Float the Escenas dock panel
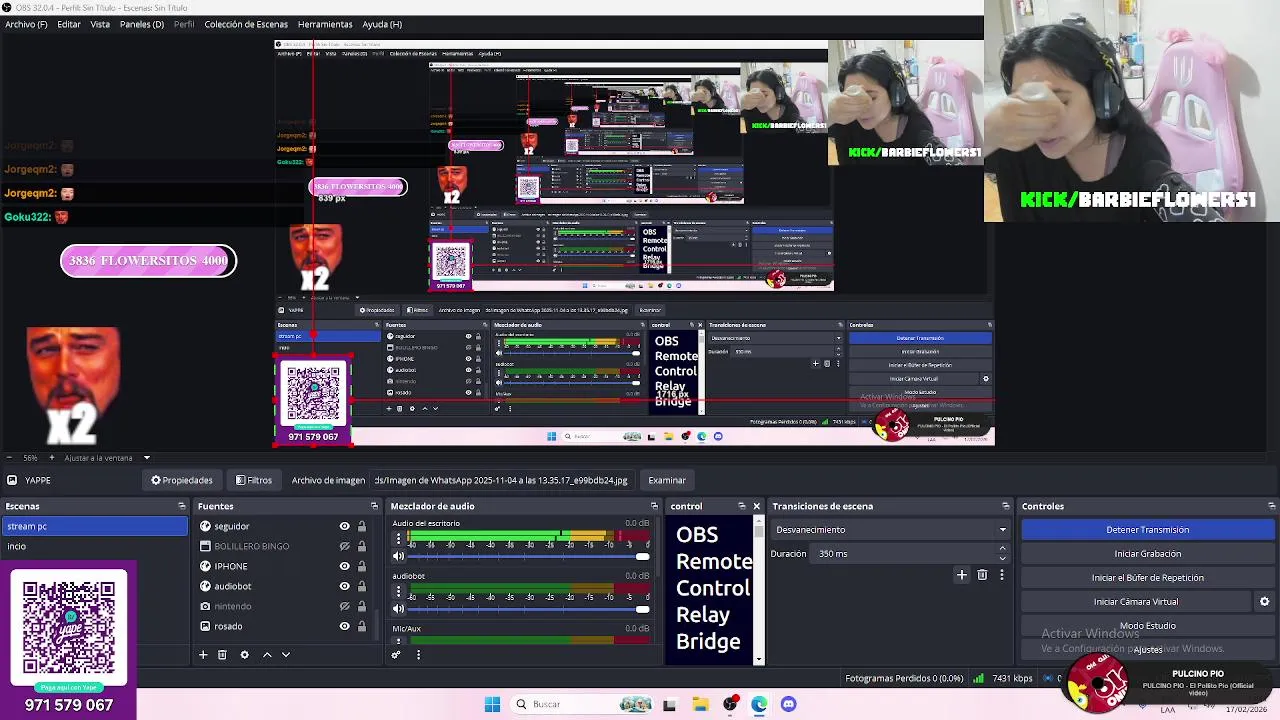The height and width of the screenshot is (720, 1280). (181, 506)
